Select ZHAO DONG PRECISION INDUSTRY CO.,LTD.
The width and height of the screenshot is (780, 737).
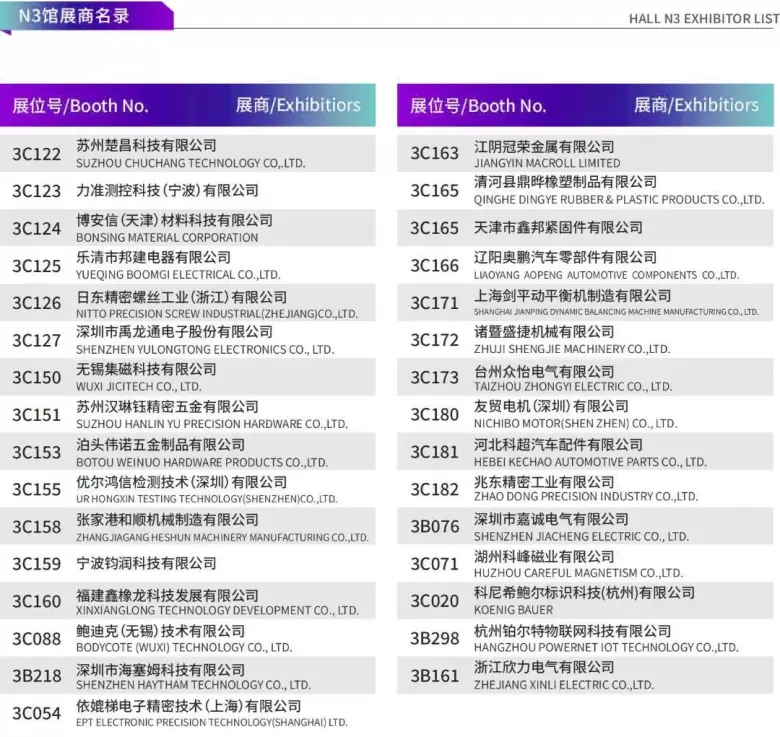click(586, 496)
